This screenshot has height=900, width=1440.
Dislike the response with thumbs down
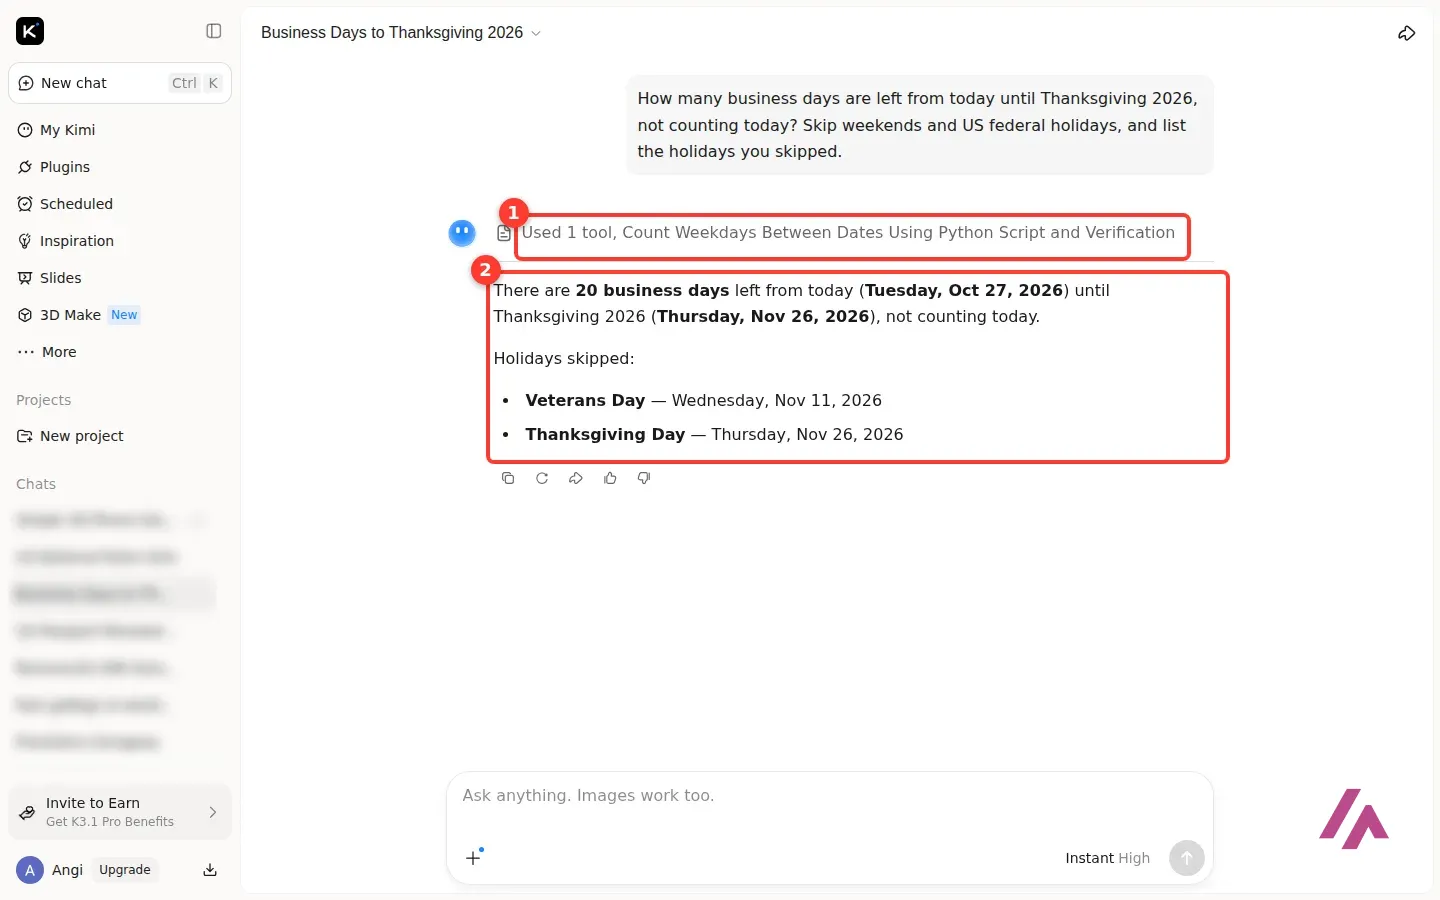(x=644, y=478)
